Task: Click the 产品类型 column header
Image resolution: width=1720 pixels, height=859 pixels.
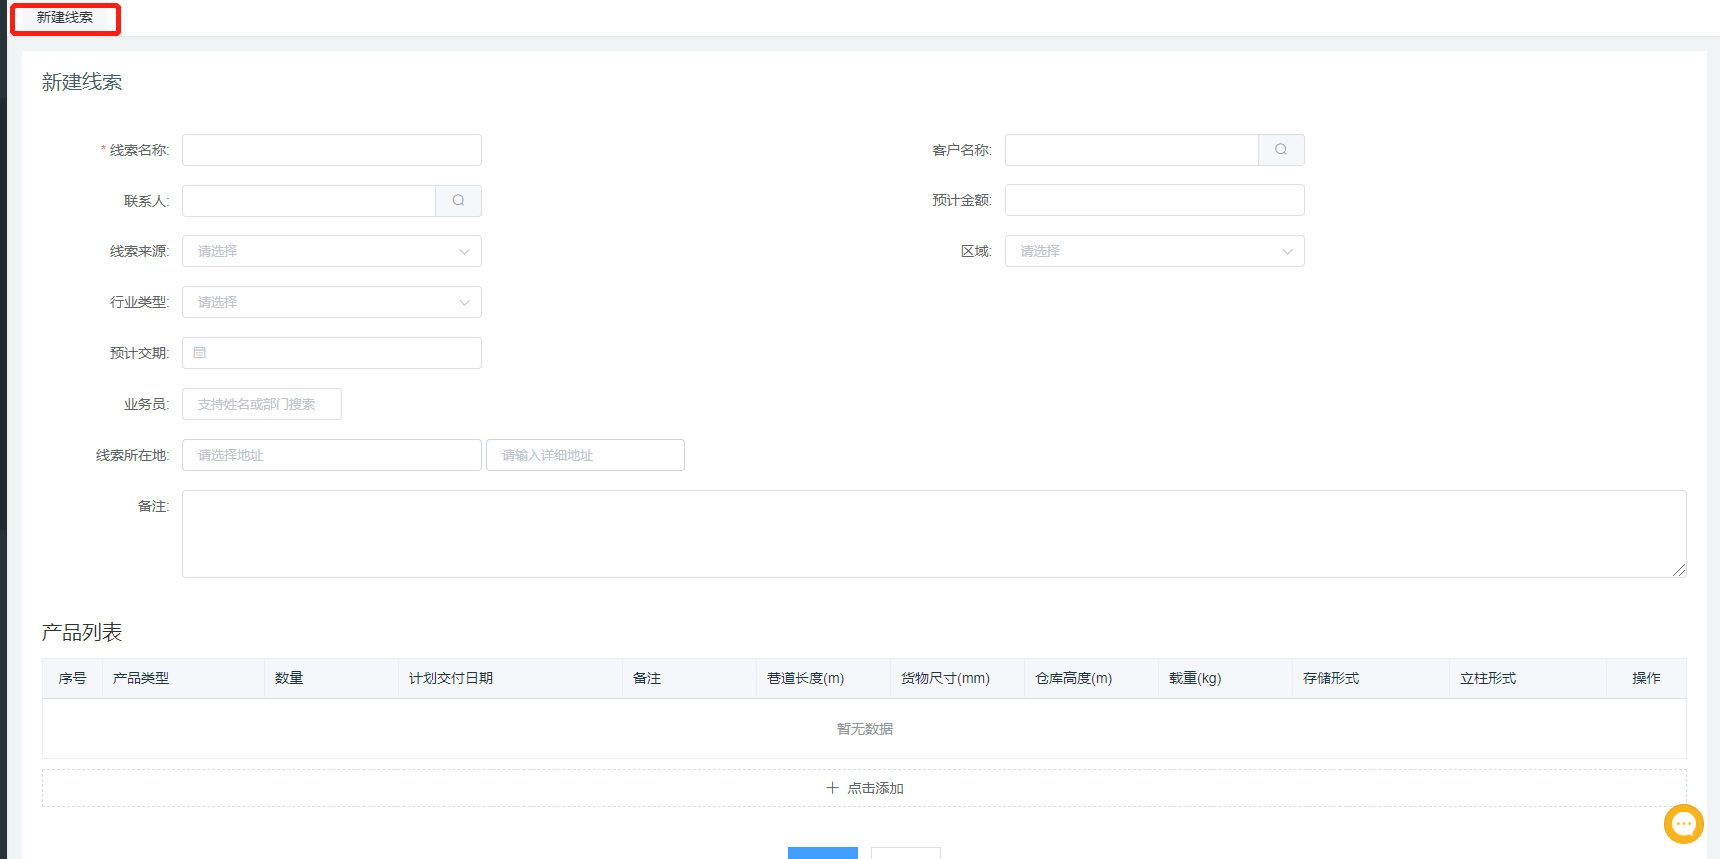Action: [141, 678]
